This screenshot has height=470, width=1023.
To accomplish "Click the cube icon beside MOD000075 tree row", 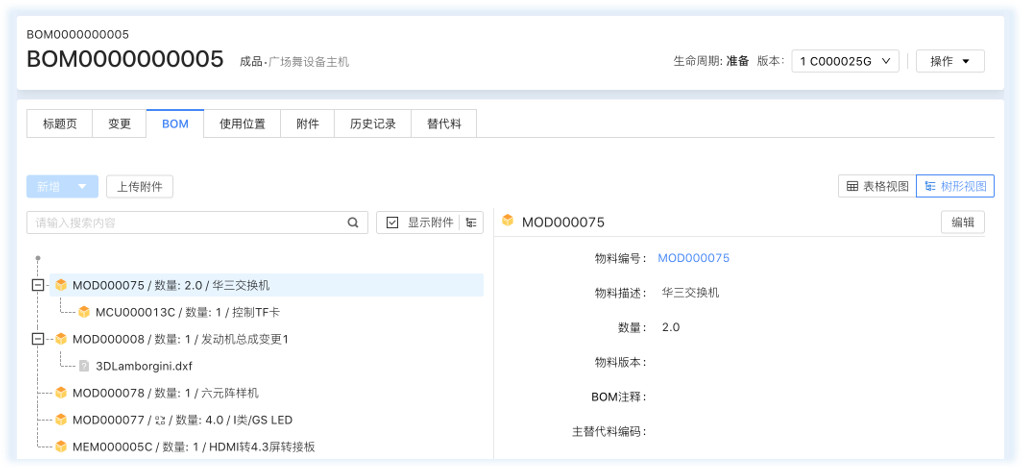I will [x=61, y=285].
